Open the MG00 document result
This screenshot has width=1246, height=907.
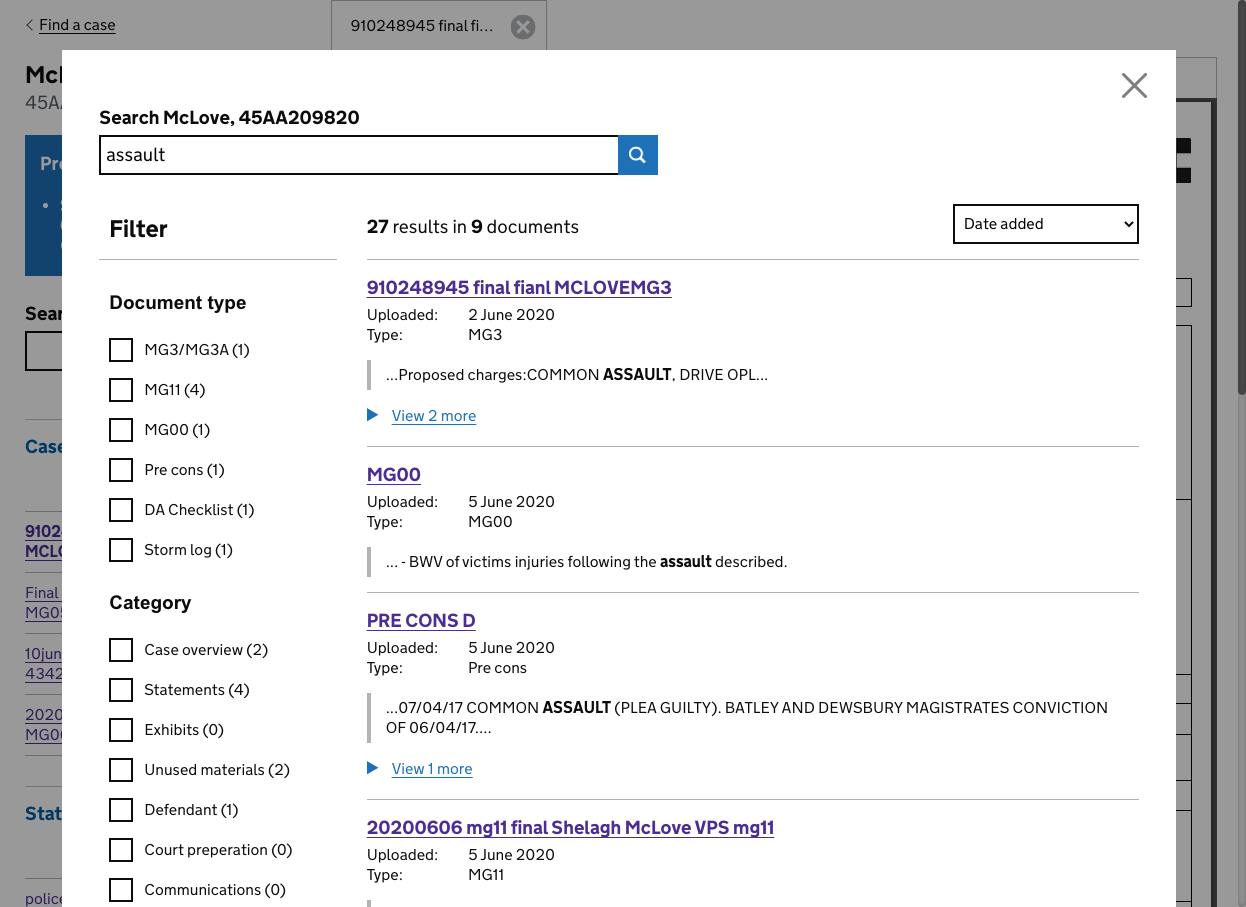click(x=393, y=475)
